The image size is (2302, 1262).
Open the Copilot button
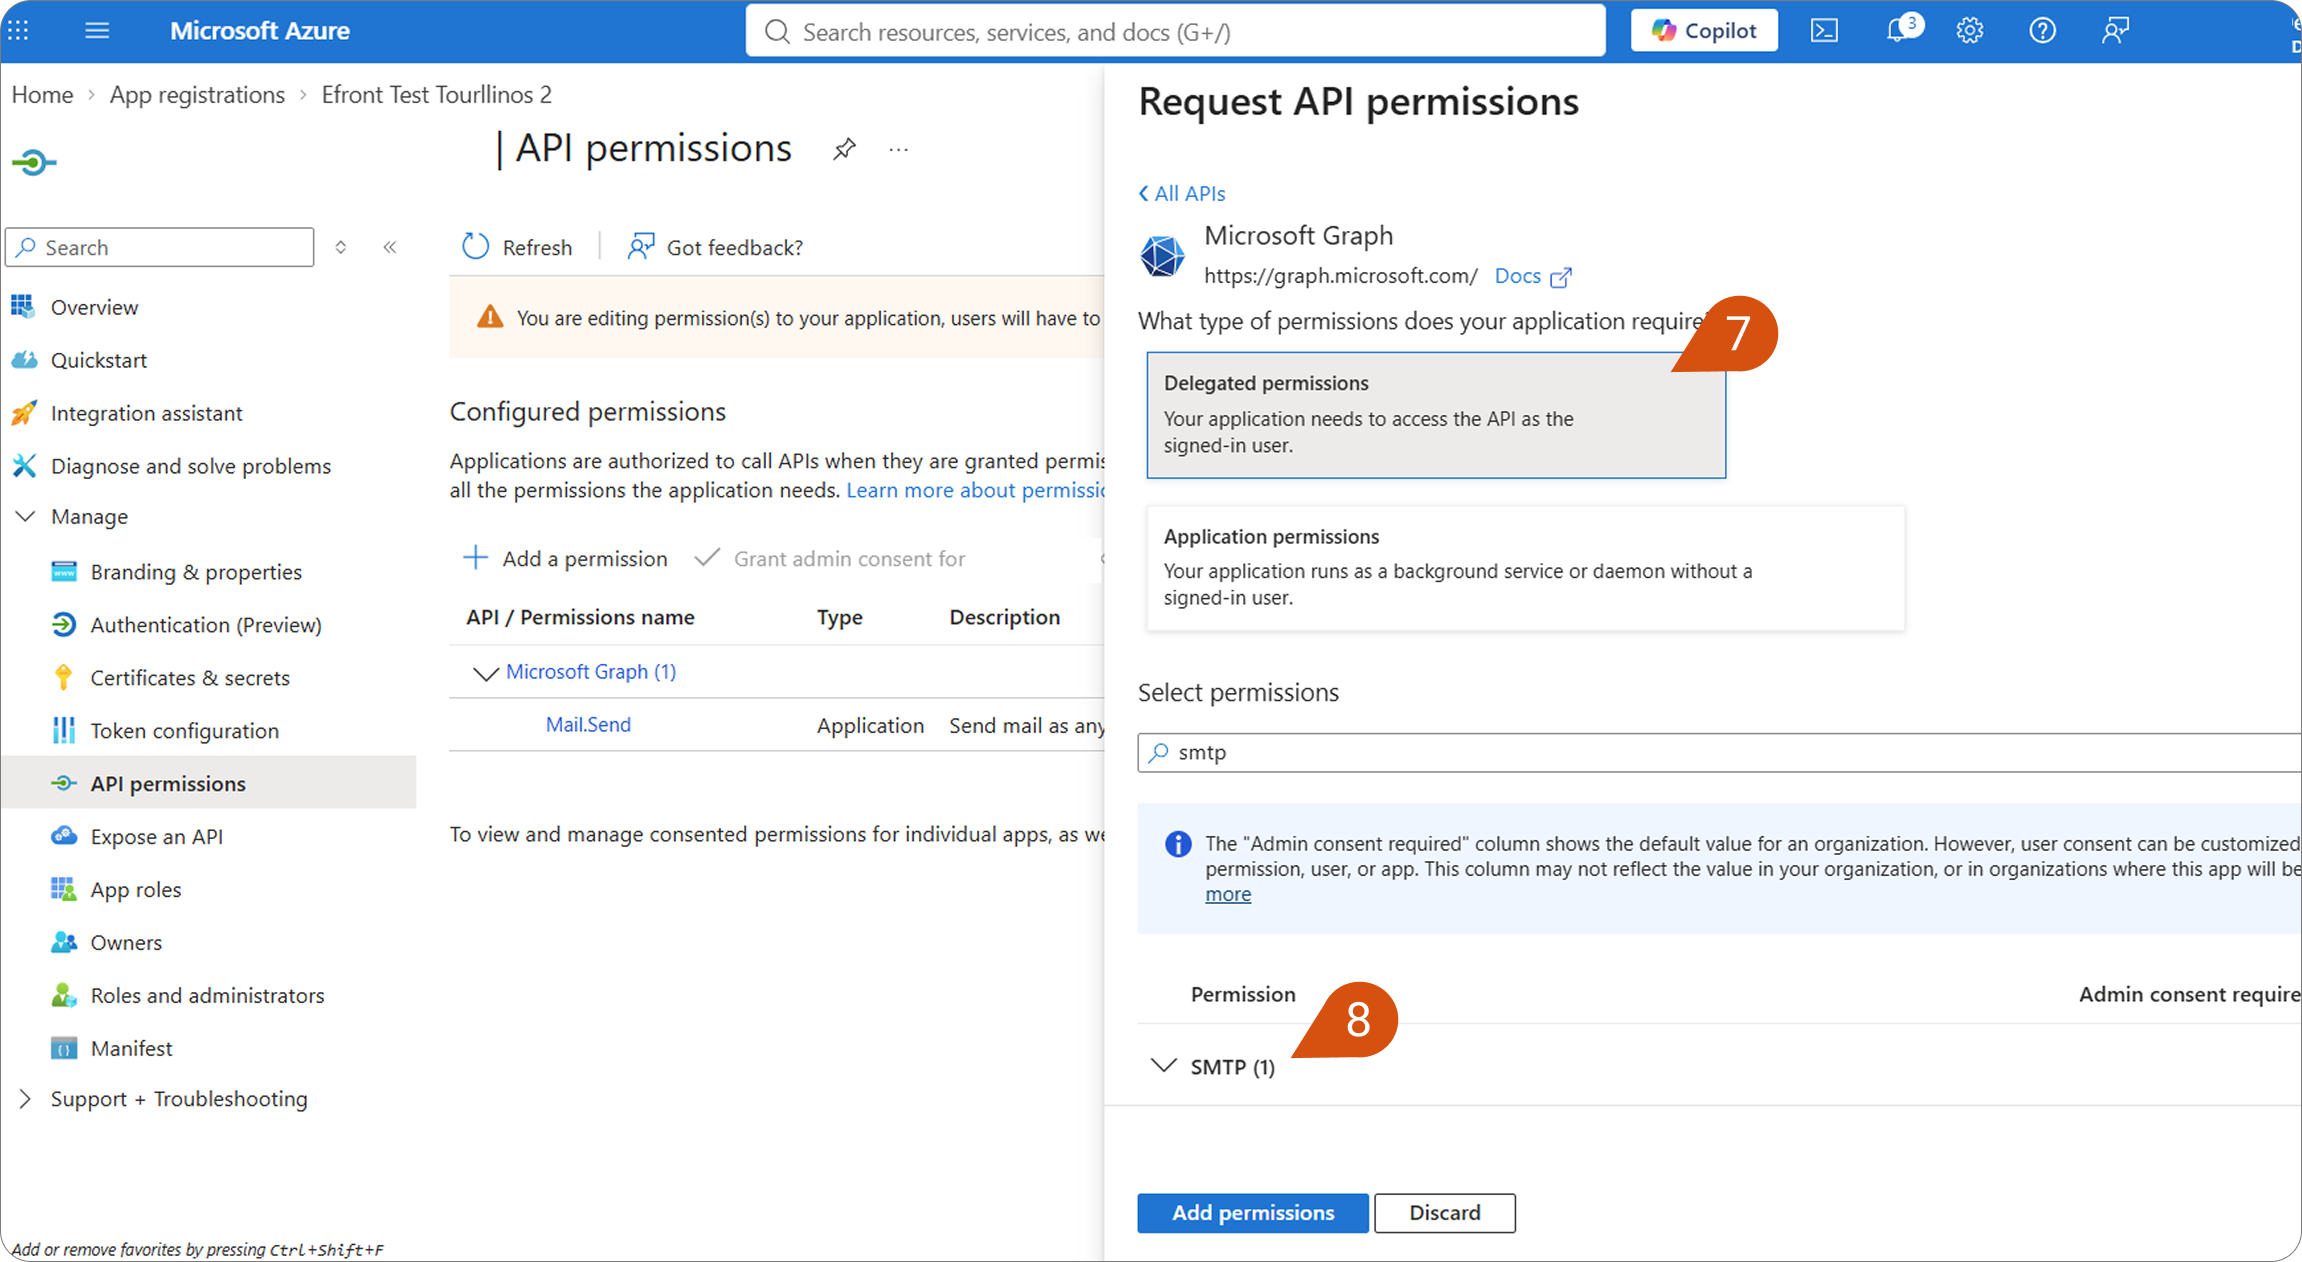[1704, 31]
